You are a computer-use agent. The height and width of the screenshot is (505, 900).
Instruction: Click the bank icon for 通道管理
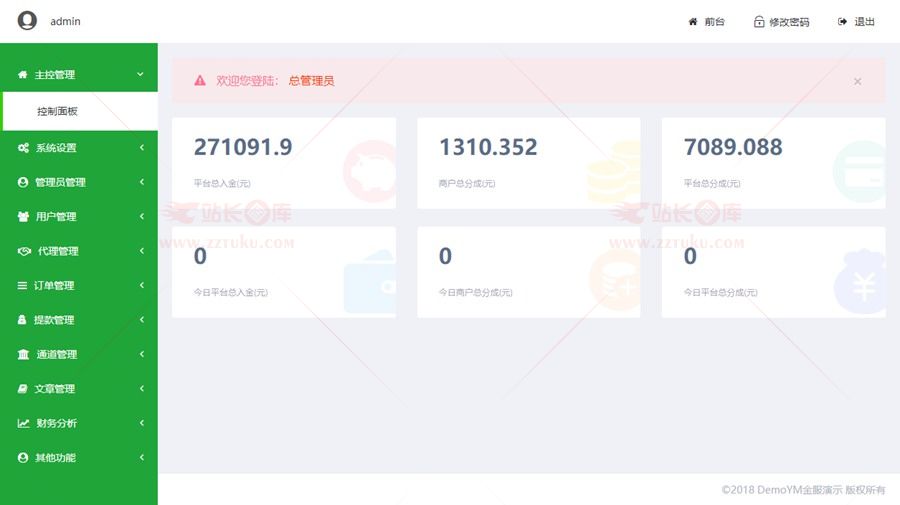click(23, 355)
